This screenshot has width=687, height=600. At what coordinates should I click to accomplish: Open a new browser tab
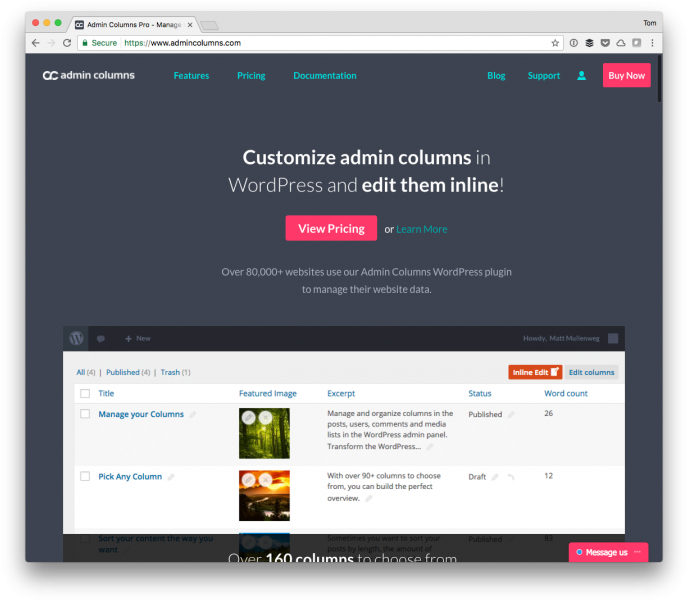pyautogui.click(x=209, y=25)
